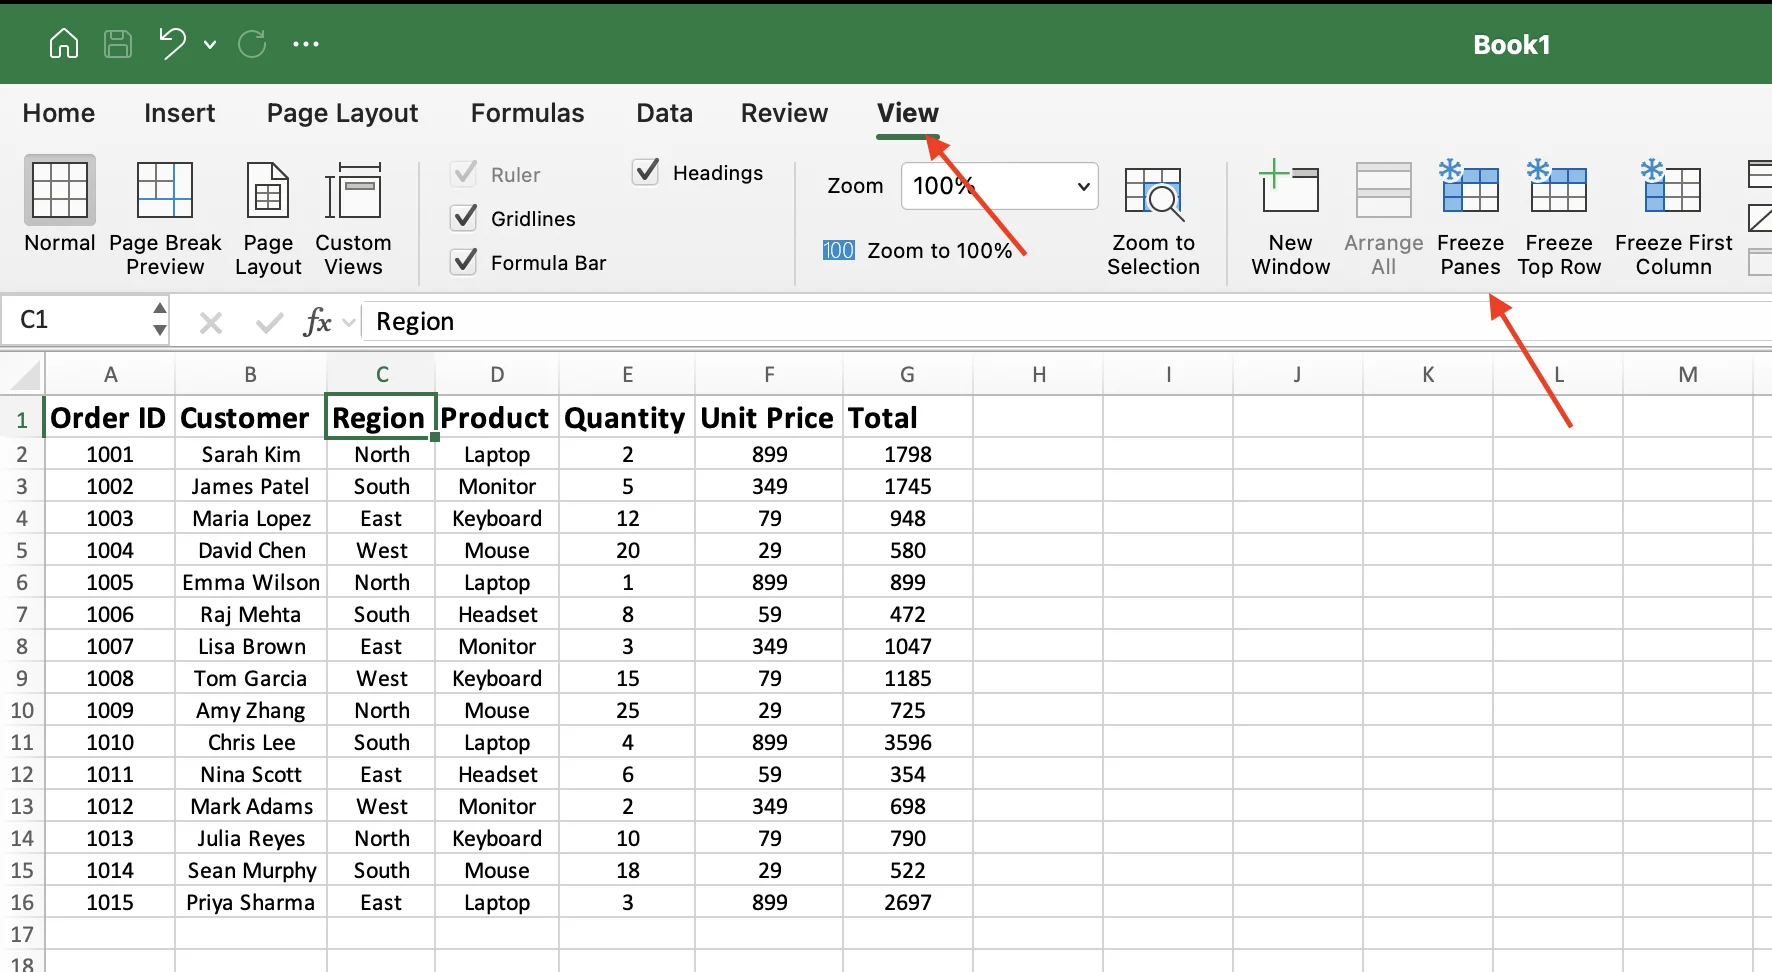Uncheck the Headings option
The width and height of the screenshot is (1772, 972).
(x=646, y=171)
